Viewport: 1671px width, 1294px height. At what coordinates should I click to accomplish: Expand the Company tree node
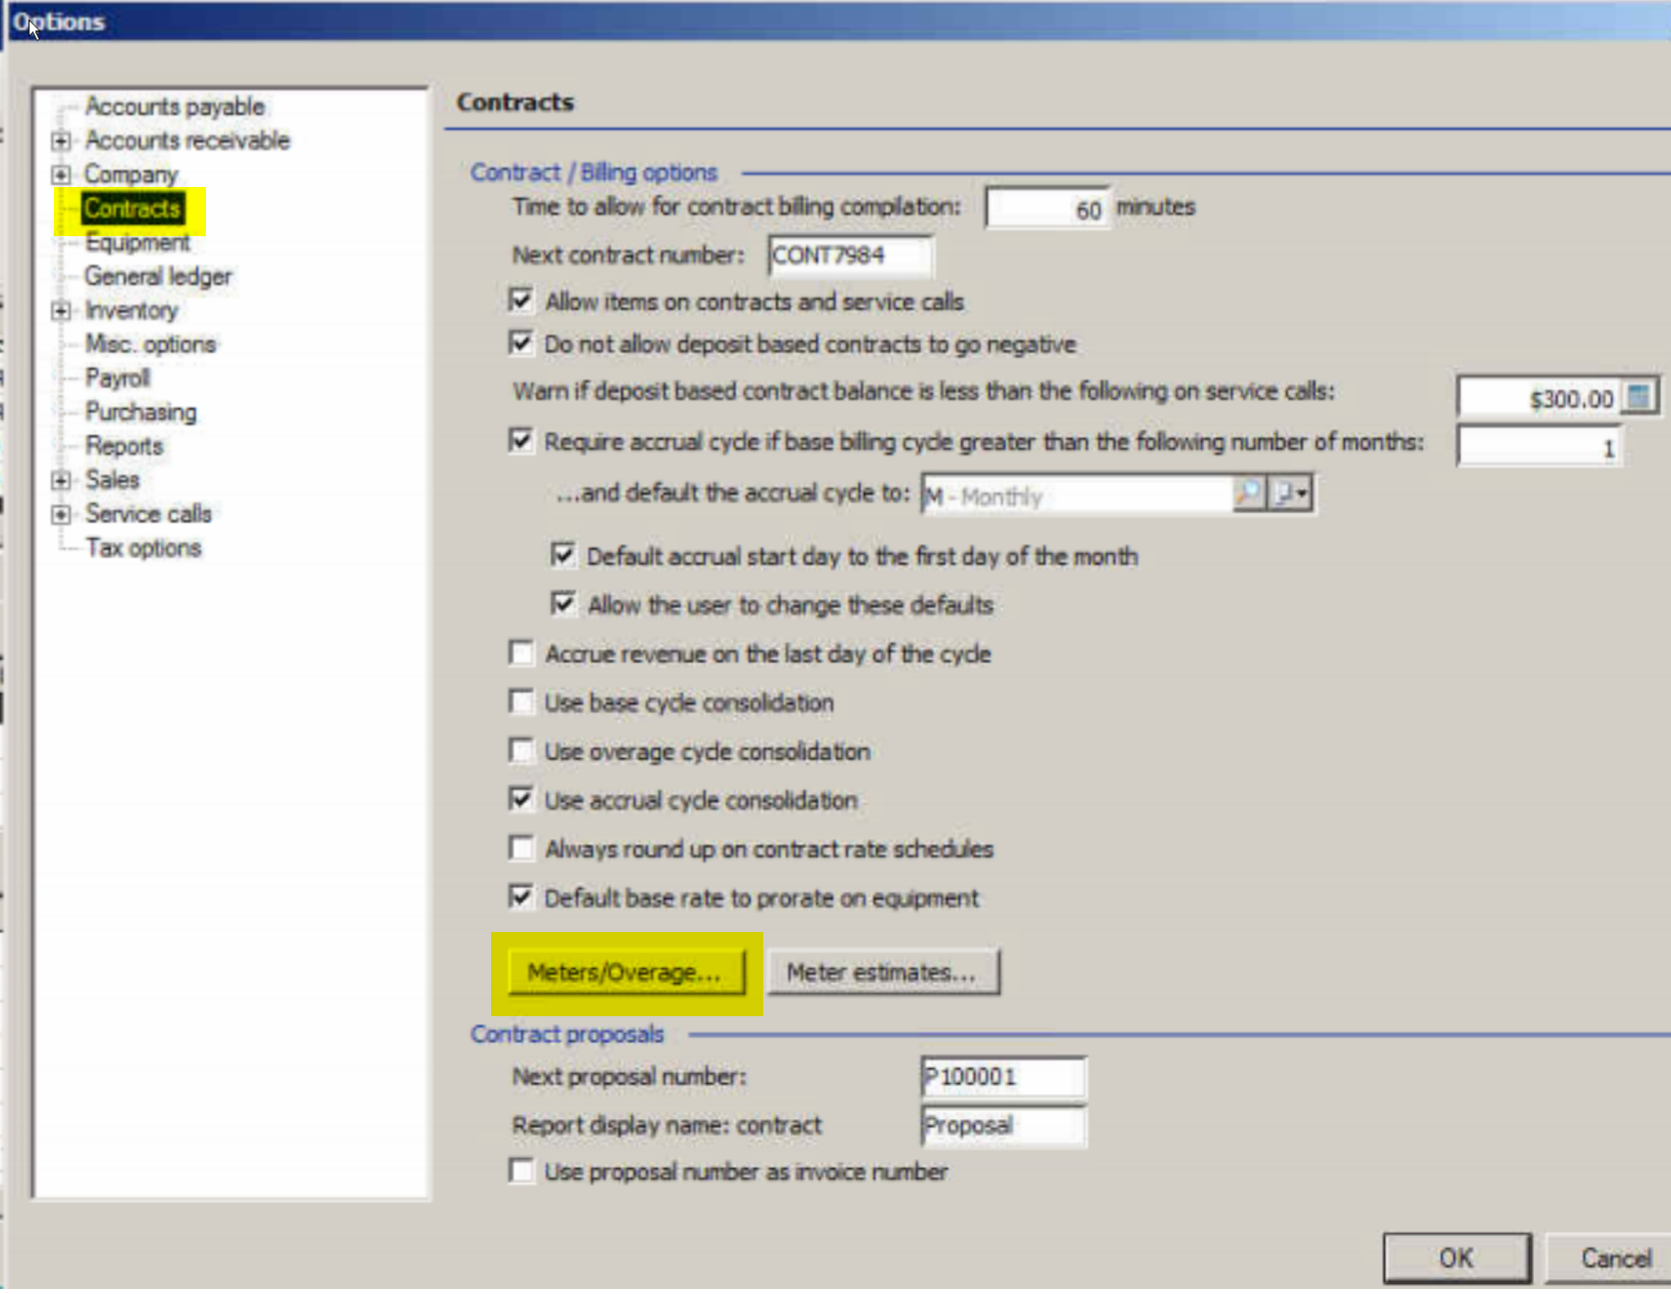(x=61, y=175)
